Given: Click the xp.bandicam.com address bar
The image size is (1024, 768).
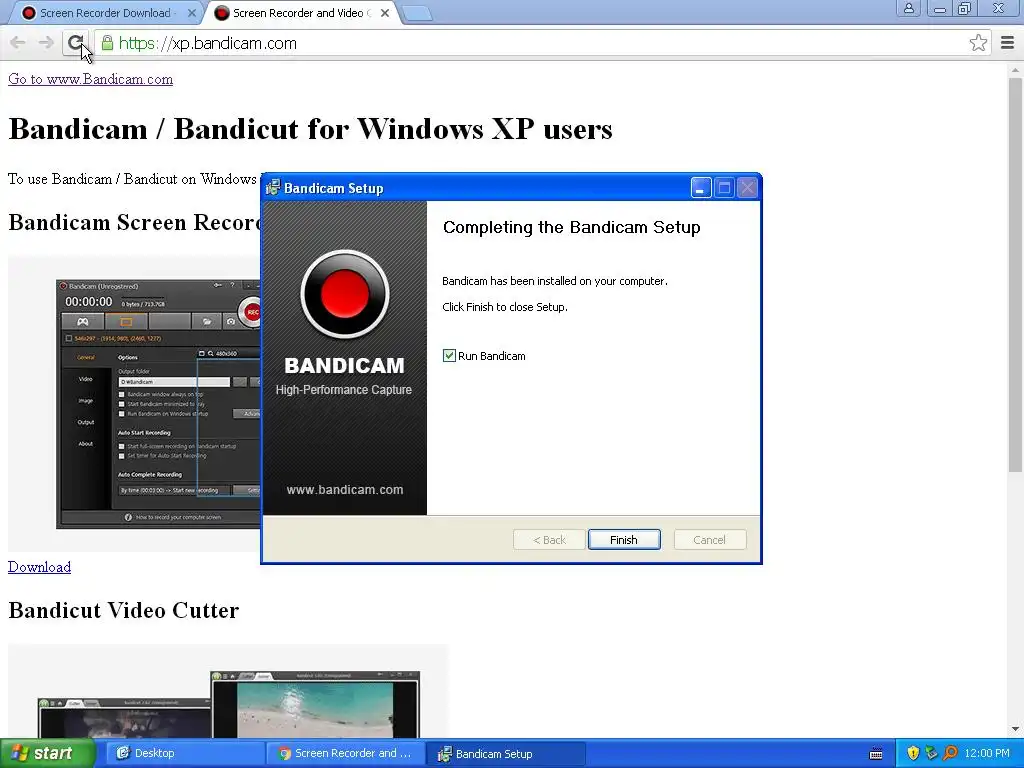Looking at the screenshot, I should tap(542, 43).
